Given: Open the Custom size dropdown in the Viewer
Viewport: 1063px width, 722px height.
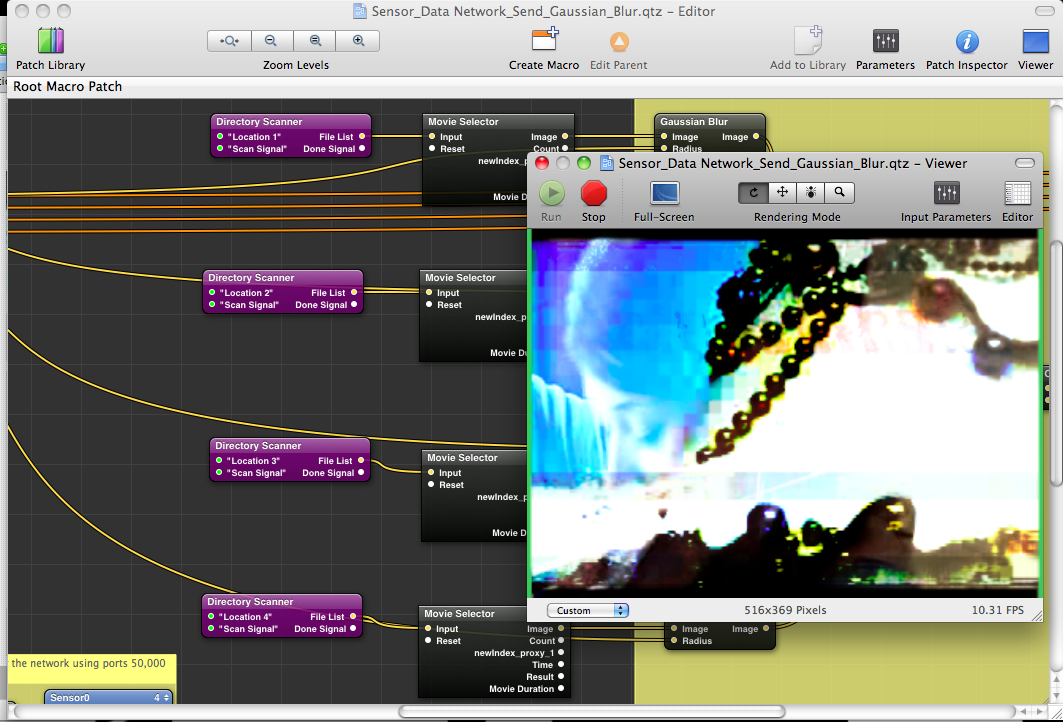Looking at the screenshot, I should (588, 610).
